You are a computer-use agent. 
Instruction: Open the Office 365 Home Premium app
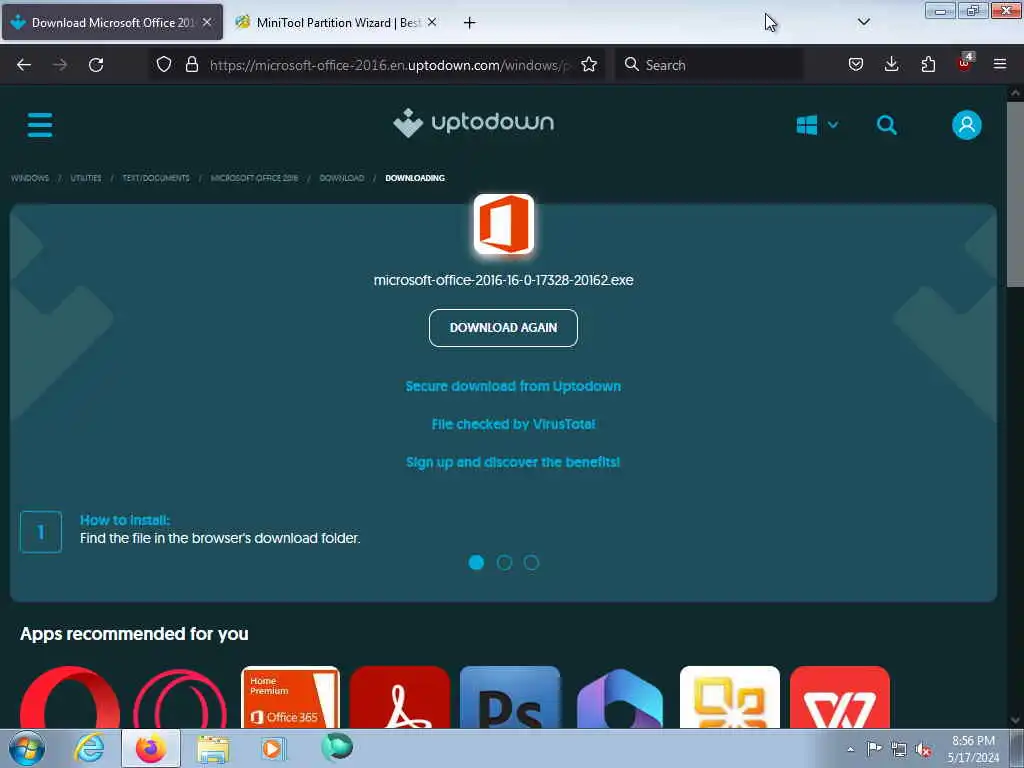click(290, 697)
